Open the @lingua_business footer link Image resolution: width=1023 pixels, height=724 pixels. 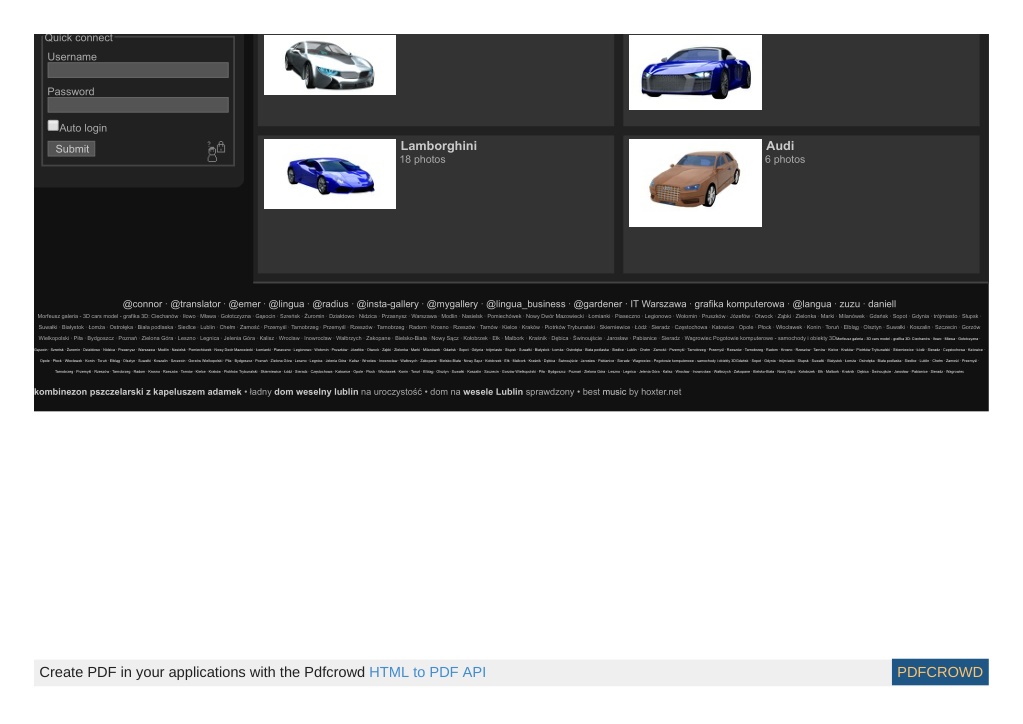pos(526,304)
